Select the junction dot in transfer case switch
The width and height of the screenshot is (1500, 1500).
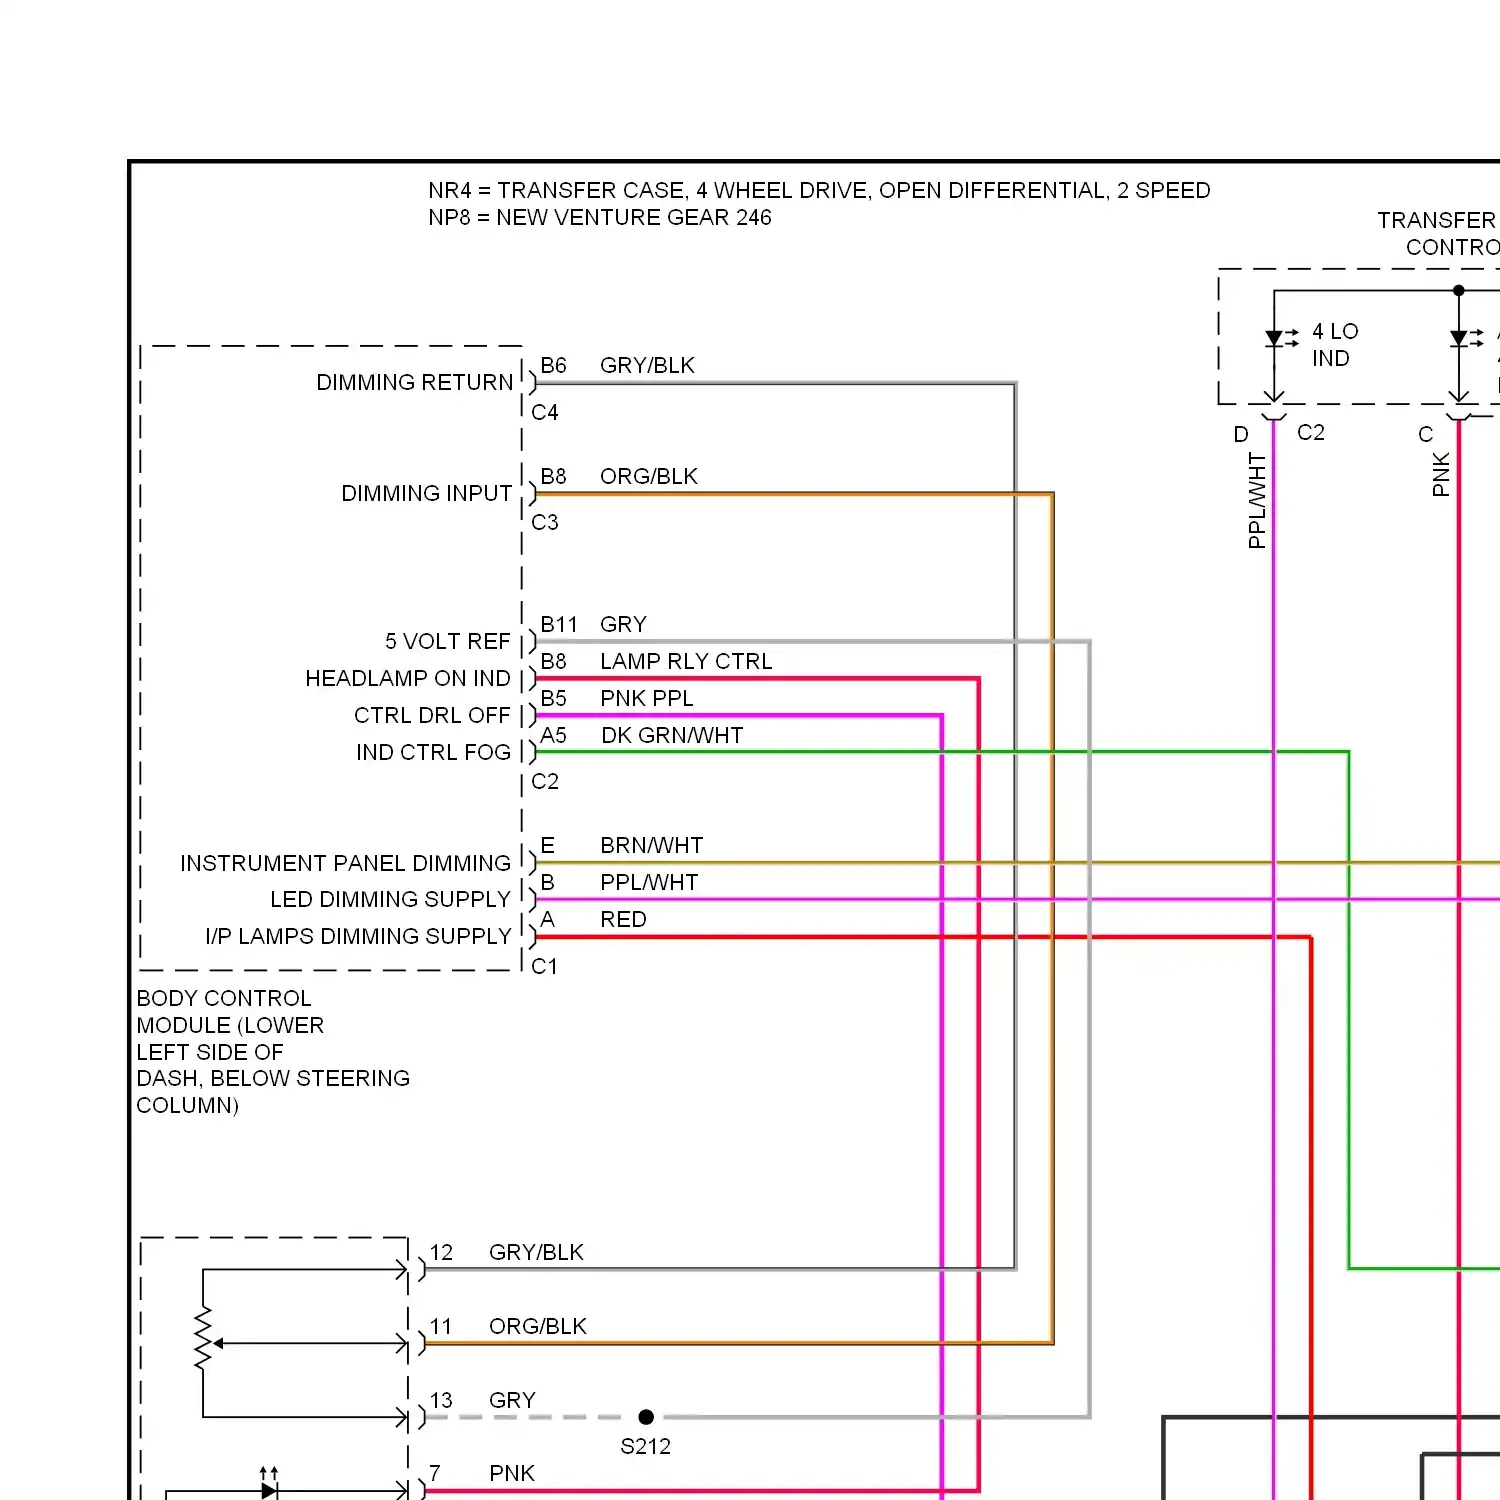pyautogui.click(x=1459, y=291)
